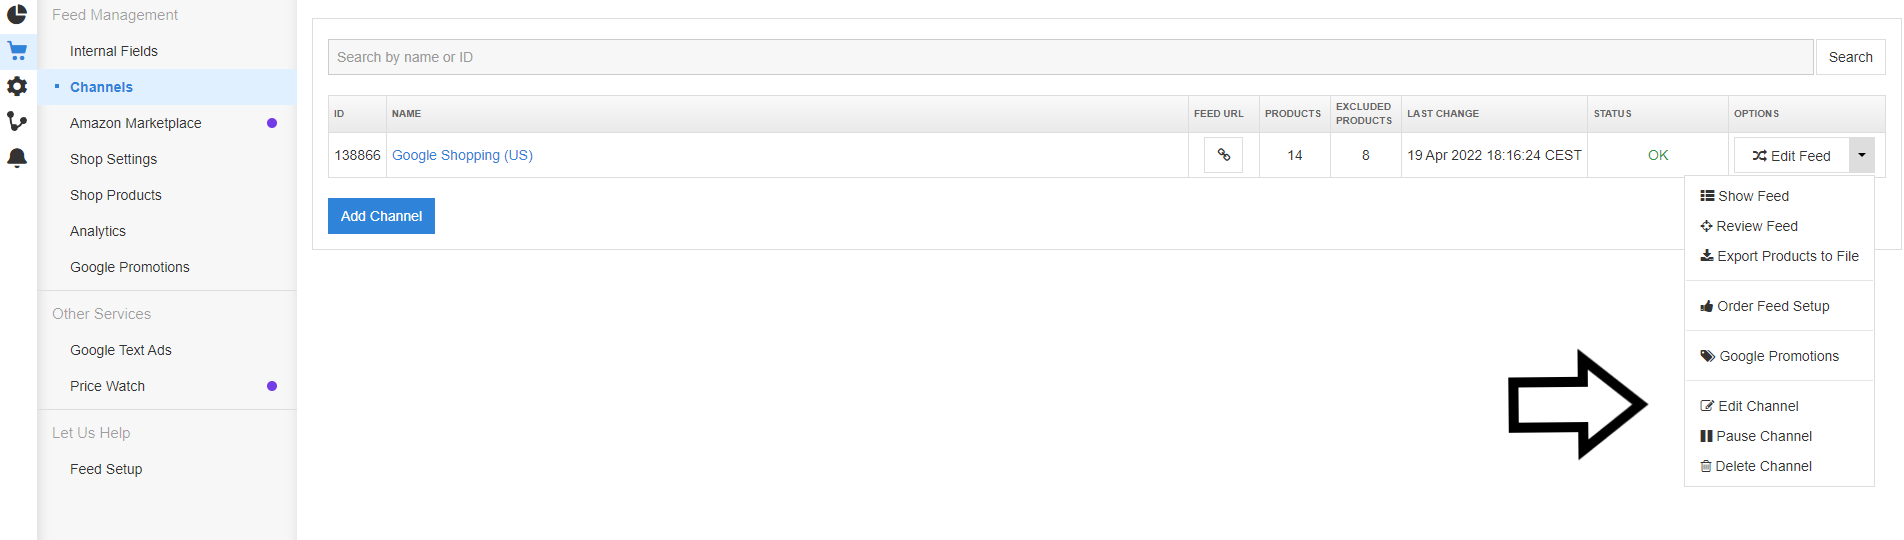Click the pause icon beside Pause Channel
The height and width of the screenshot is (540, 1904).
pos(1706,436)
